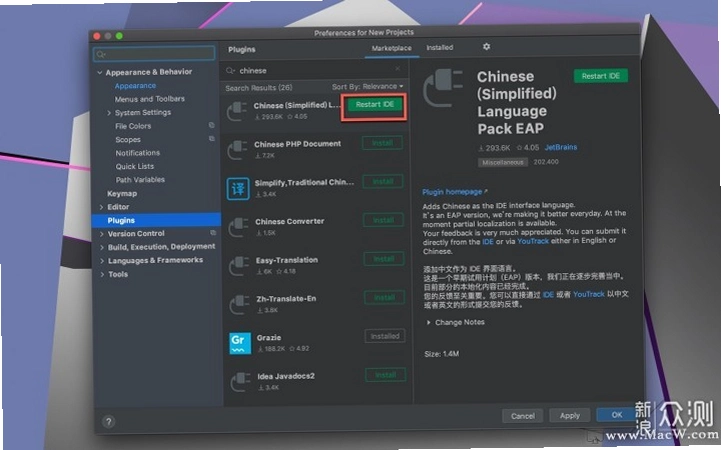Open the Sort By: Relevance dropdown
The height and width of the screenshot is (450, 721).
point(367,86)
